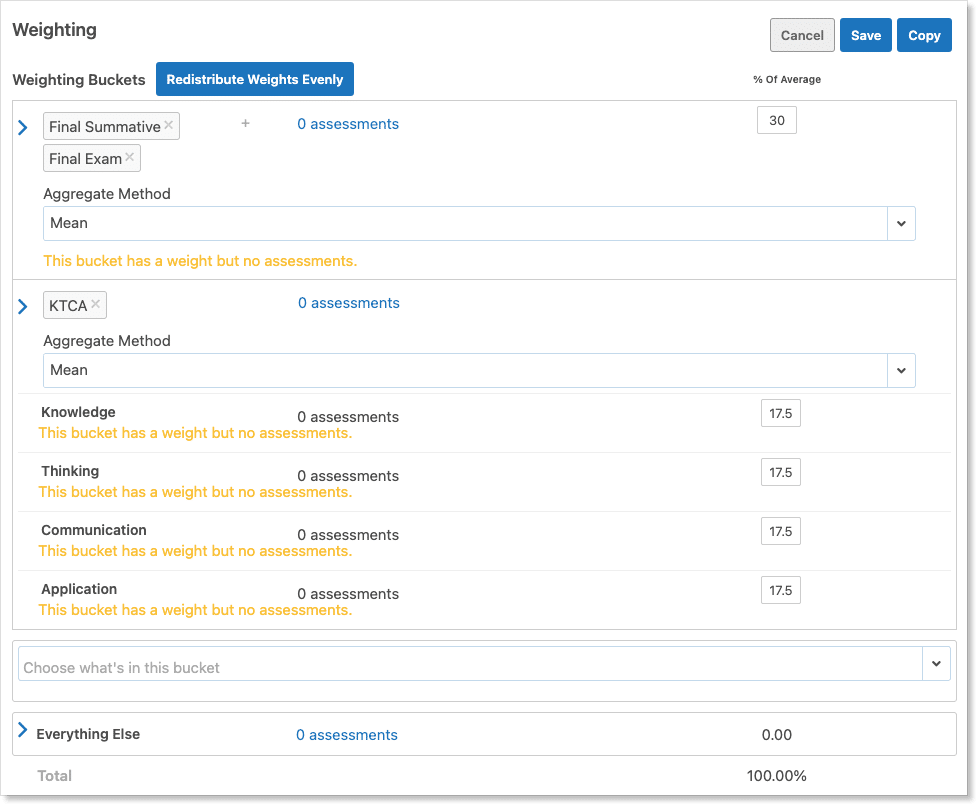
Task: Click Redistribute Weights Evenly
Action: coord(254,79)
